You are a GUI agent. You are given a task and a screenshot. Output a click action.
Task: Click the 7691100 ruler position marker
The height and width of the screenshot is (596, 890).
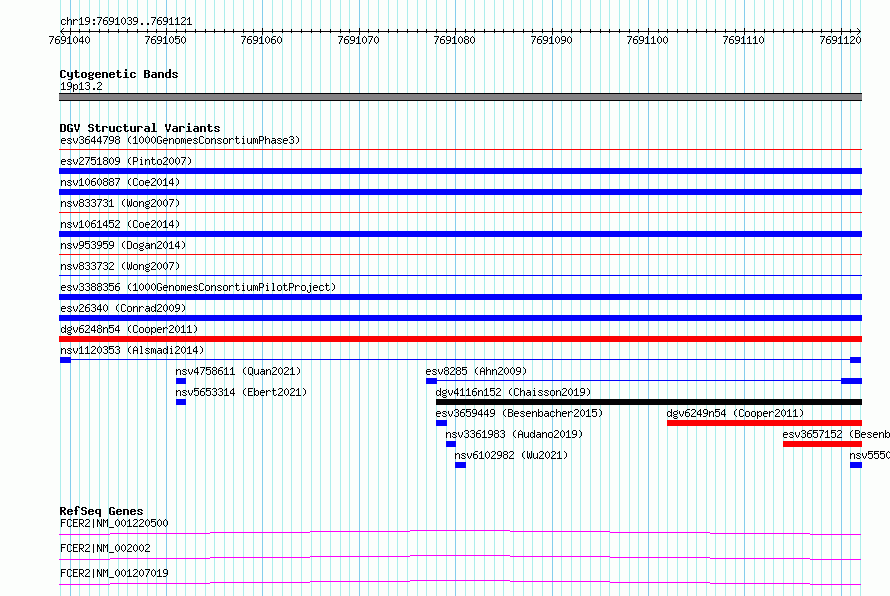[647, 41]
